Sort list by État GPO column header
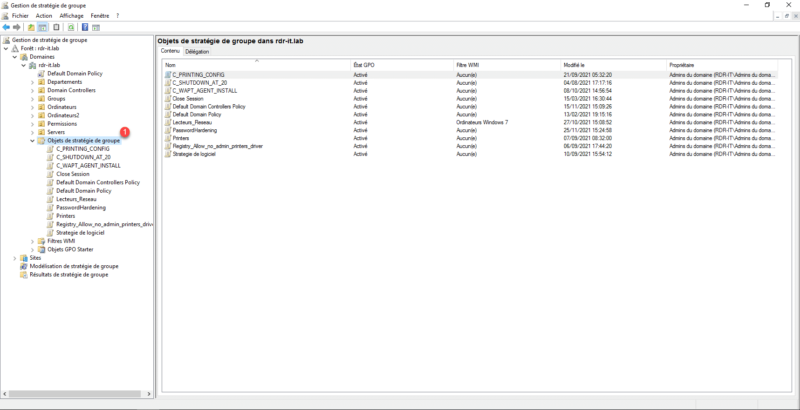 (x=364, y=64)
